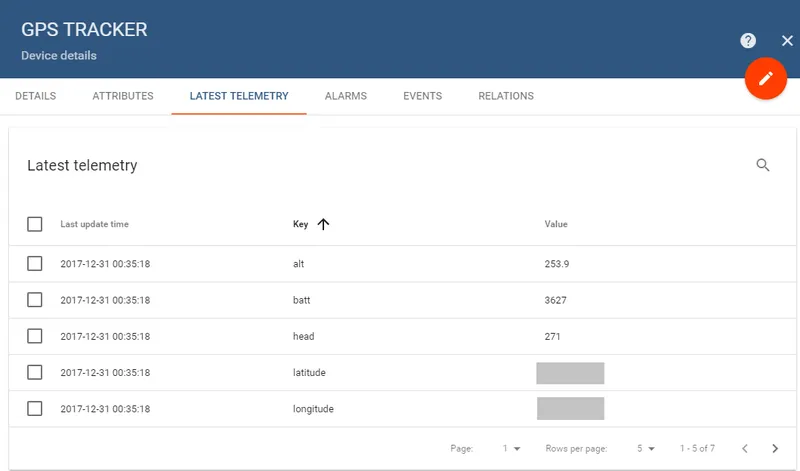Open the Alarms tab
Image resolution: width=800 pixels, height=471 pixels.
tap(345, 96)
